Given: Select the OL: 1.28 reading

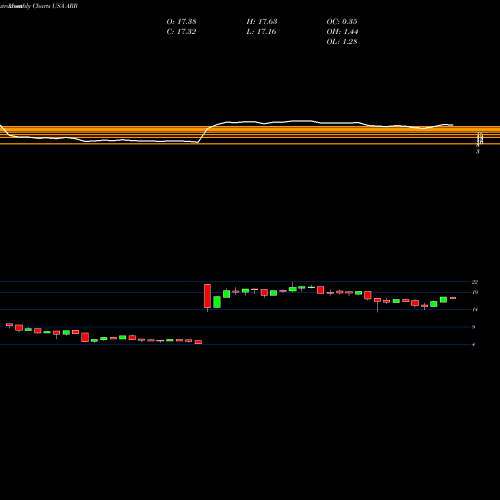Looking at the screenshot, I should [342, 42].
